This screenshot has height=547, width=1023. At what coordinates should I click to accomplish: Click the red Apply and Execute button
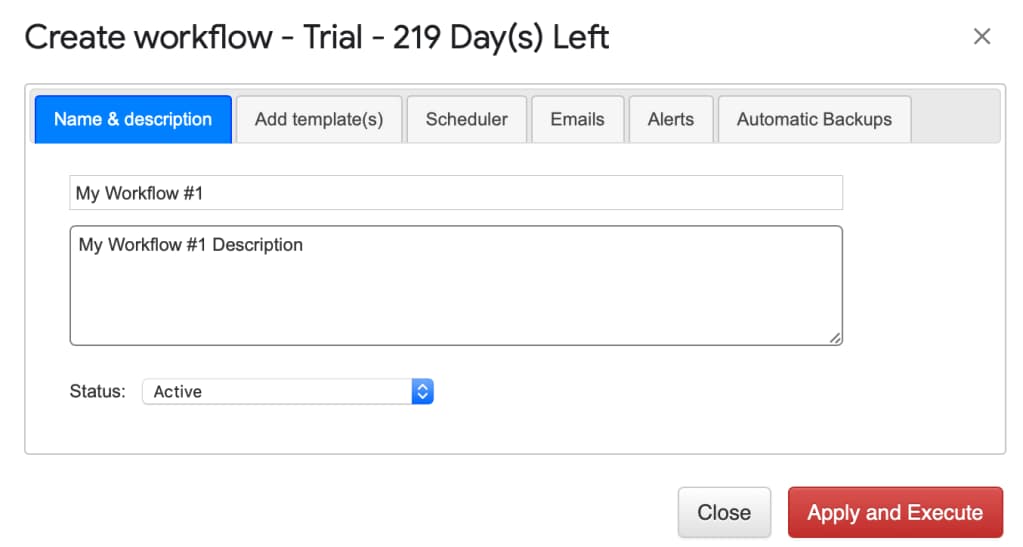(x=895, y=513)
